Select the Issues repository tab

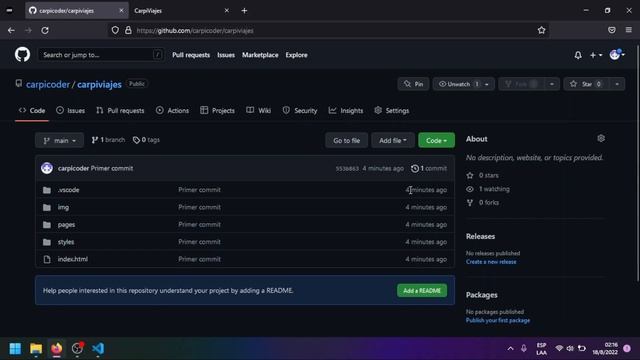[71, 111]
